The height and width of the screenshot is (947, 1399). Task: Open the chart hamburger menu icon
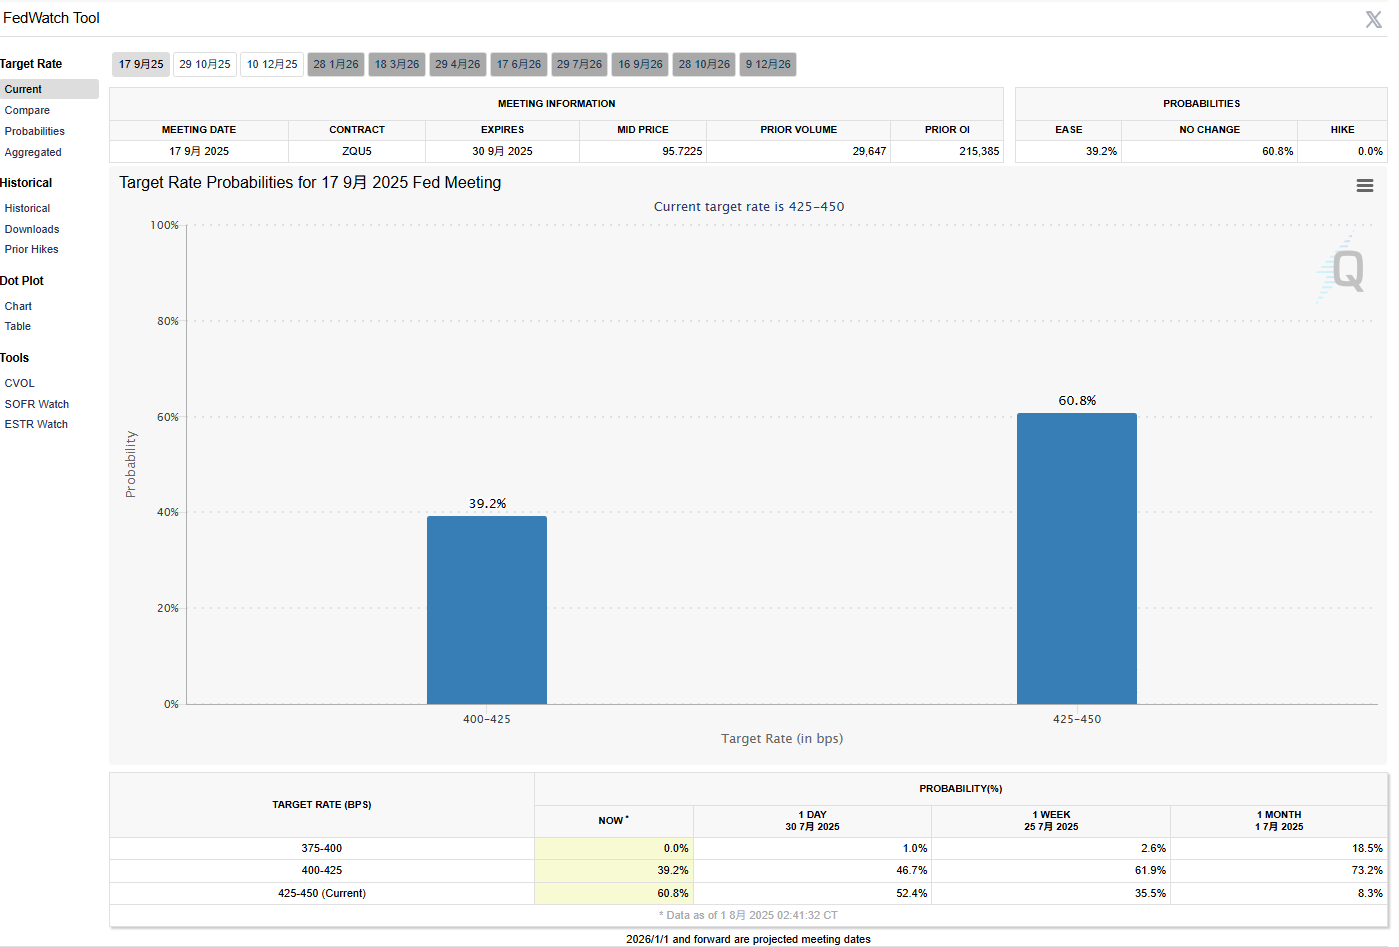click(x=1364, y=186)
